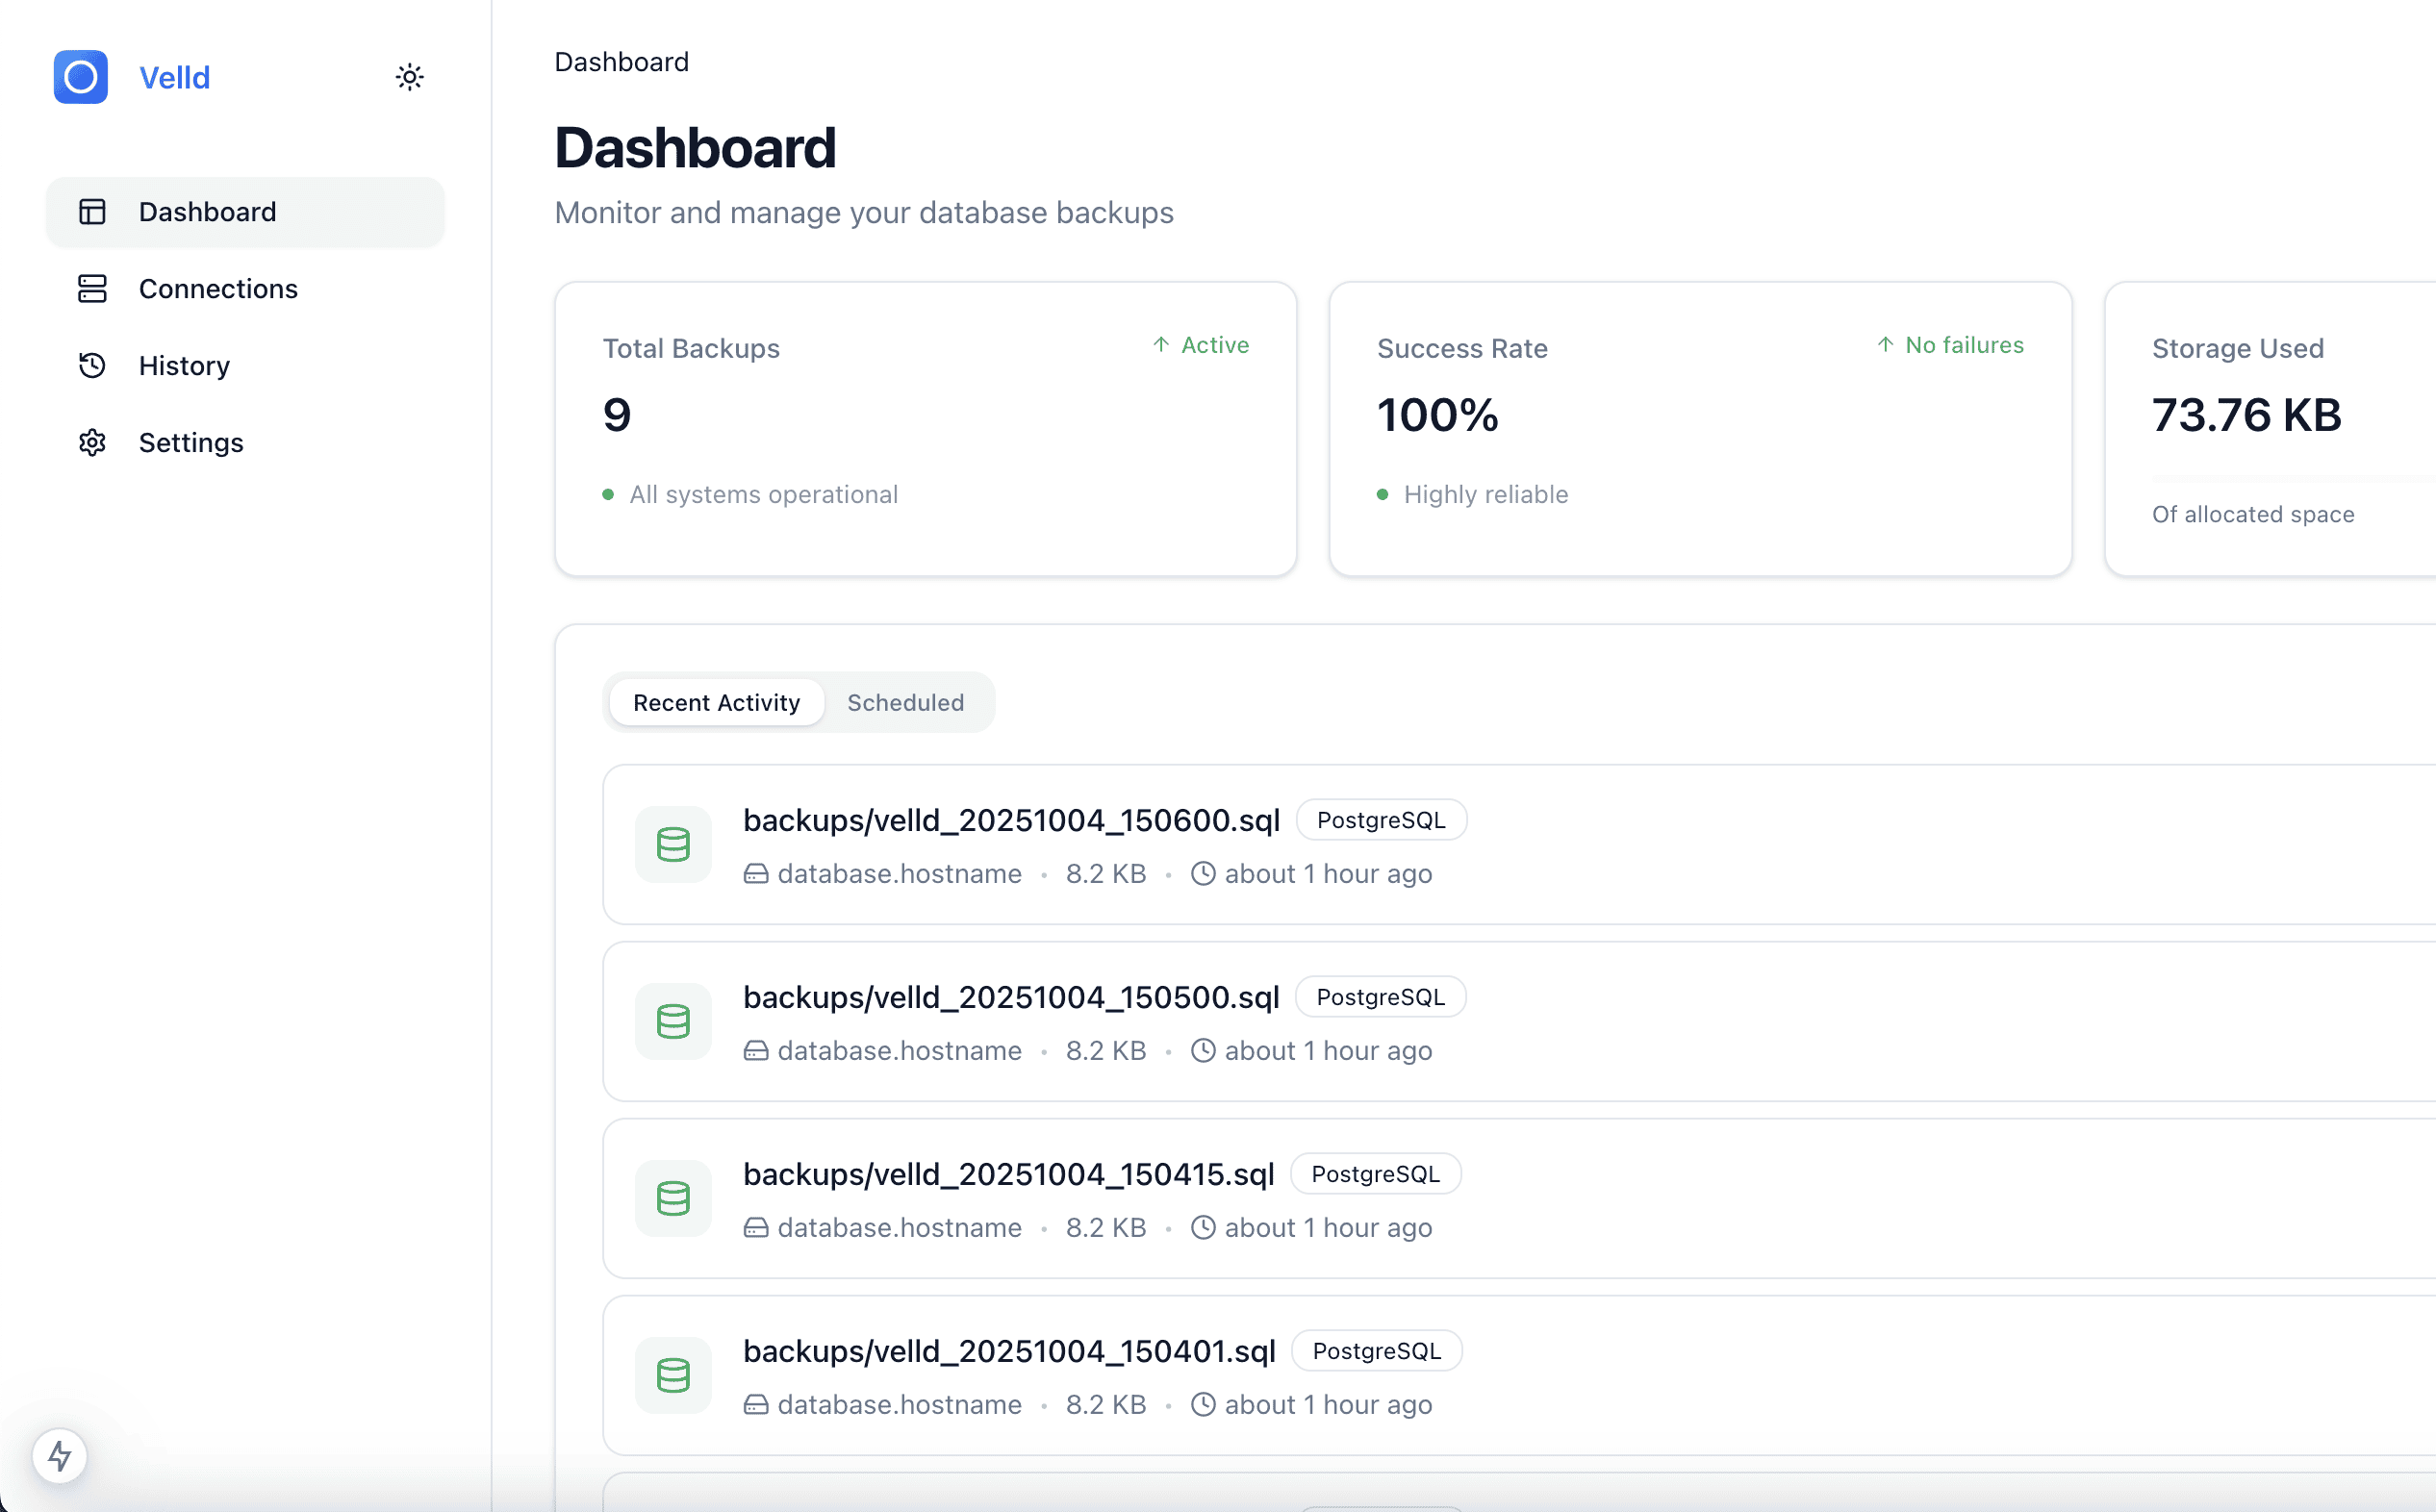Select the Recent Activity tab
Viewport: 2436px width, 1512px height.
tap(716, 703)
